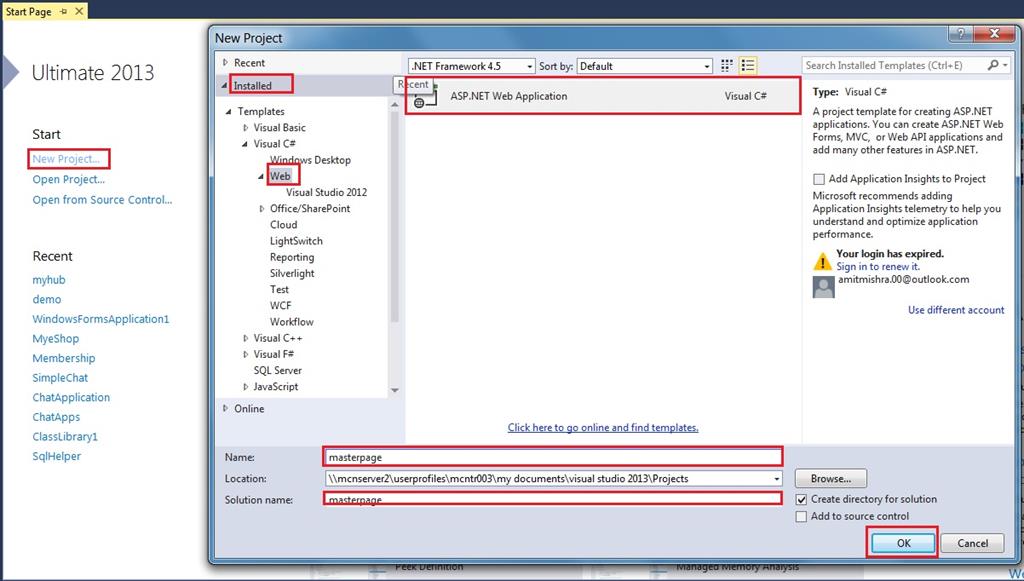The width and height of the screenshot is (1024, 581).
Task: Click New Project... on Start Page
Action: [66, 159]
